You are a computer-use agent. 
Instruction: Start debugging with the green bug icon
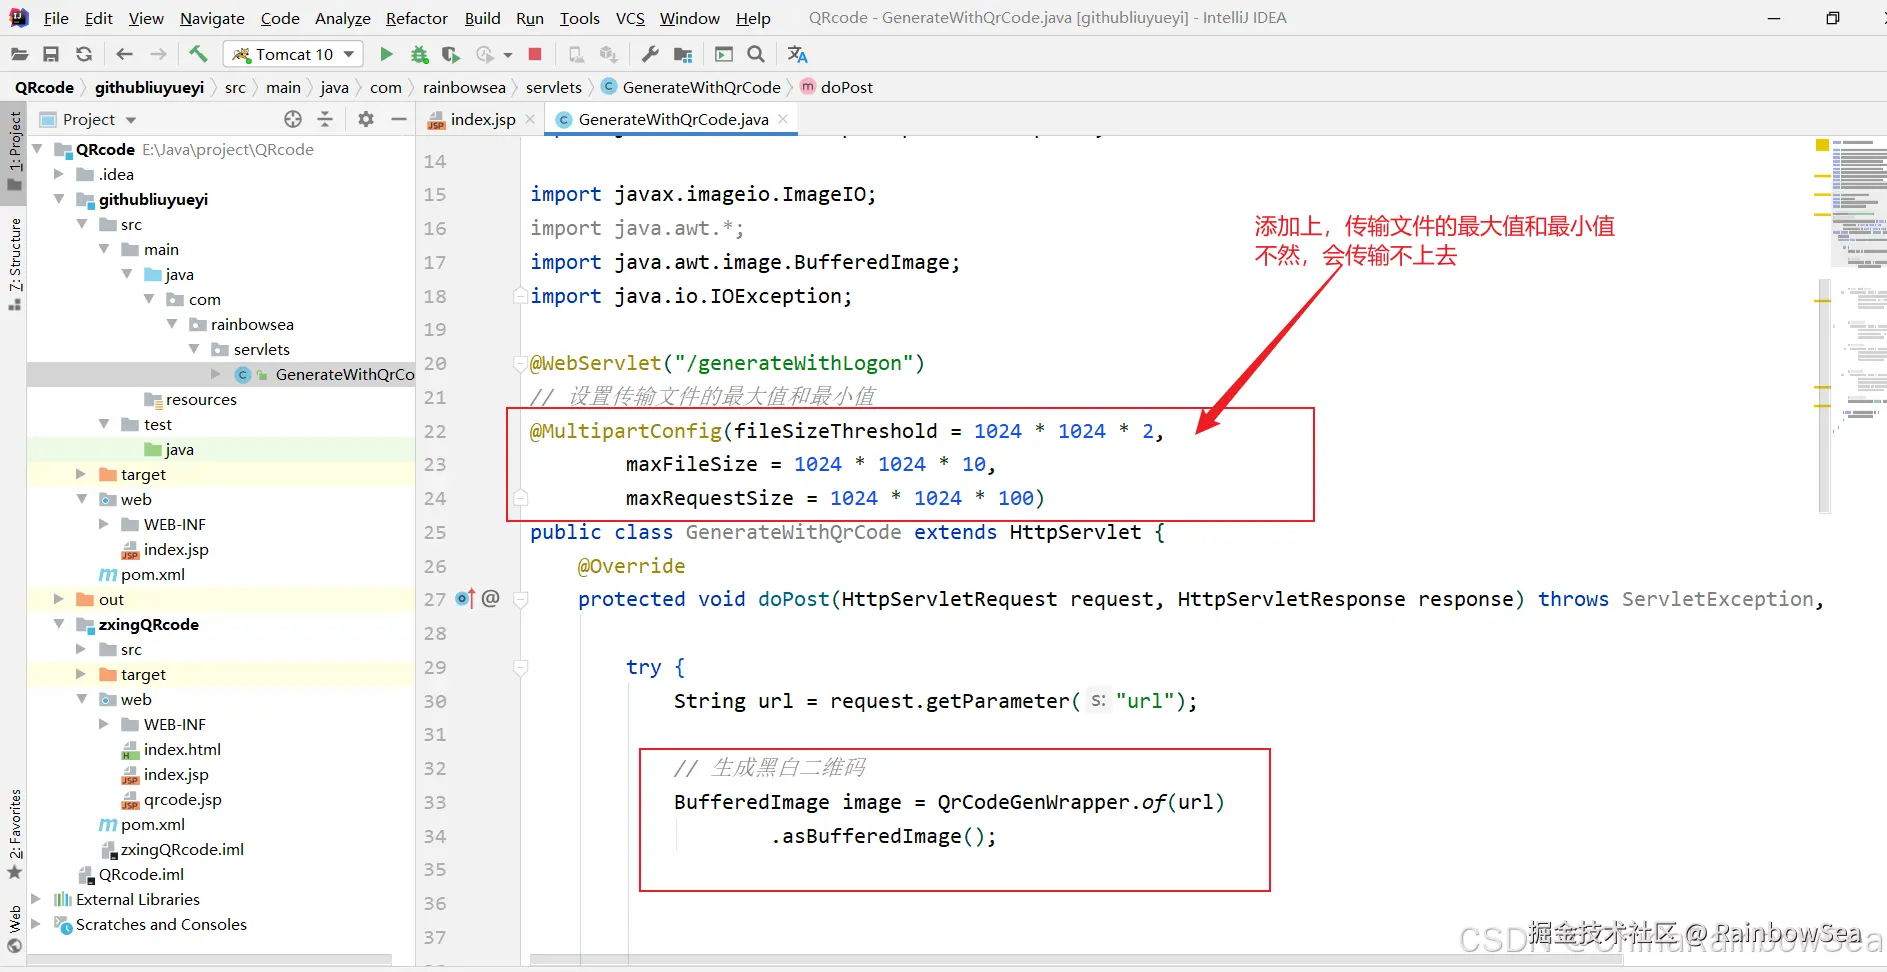[420, 54]
